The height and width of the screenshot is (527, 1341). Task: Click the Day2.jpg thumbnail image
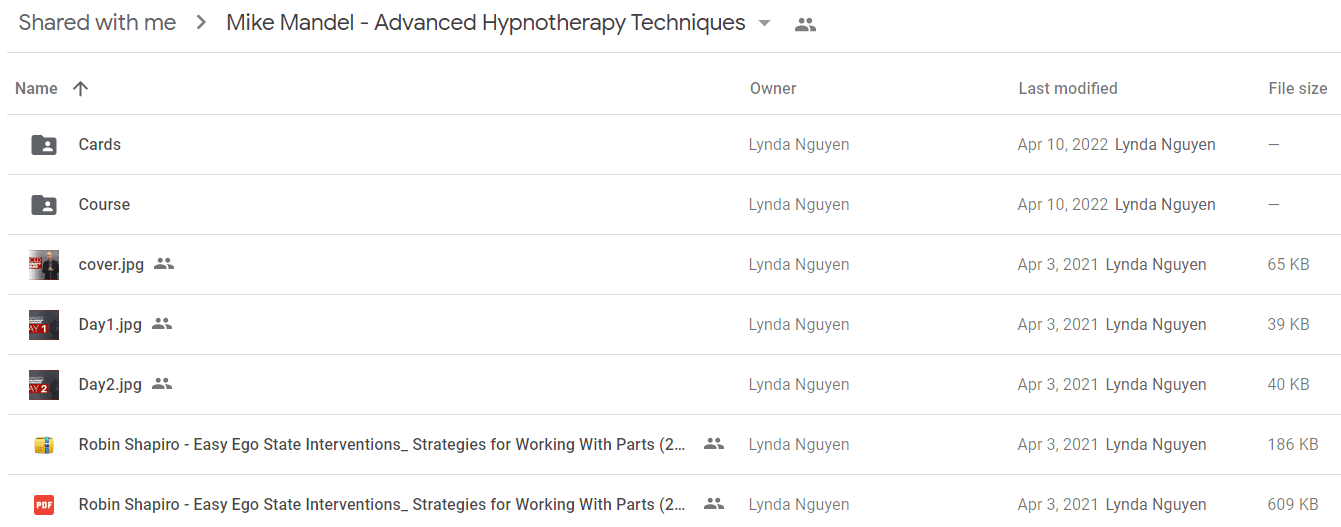pos(44,385)
